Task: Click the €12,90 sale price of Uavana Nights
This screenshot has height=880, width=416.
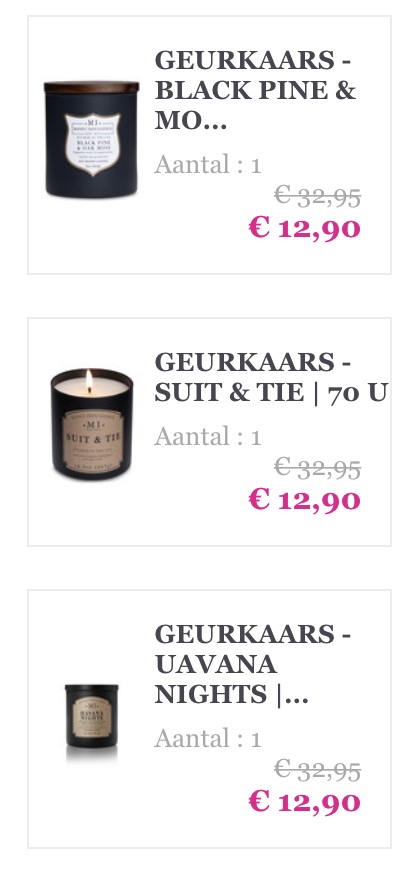Action: click(304, 801)
